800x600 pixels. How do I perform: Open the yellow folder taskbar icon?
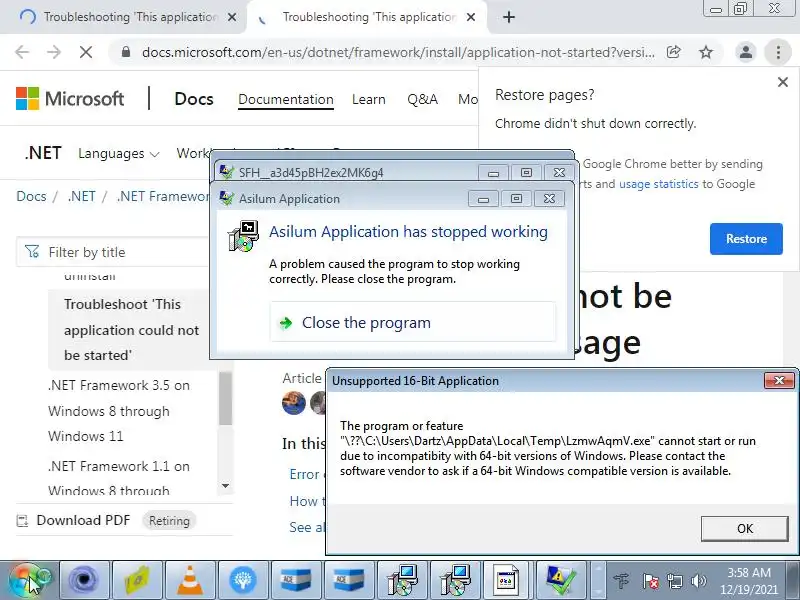(138, 581)
